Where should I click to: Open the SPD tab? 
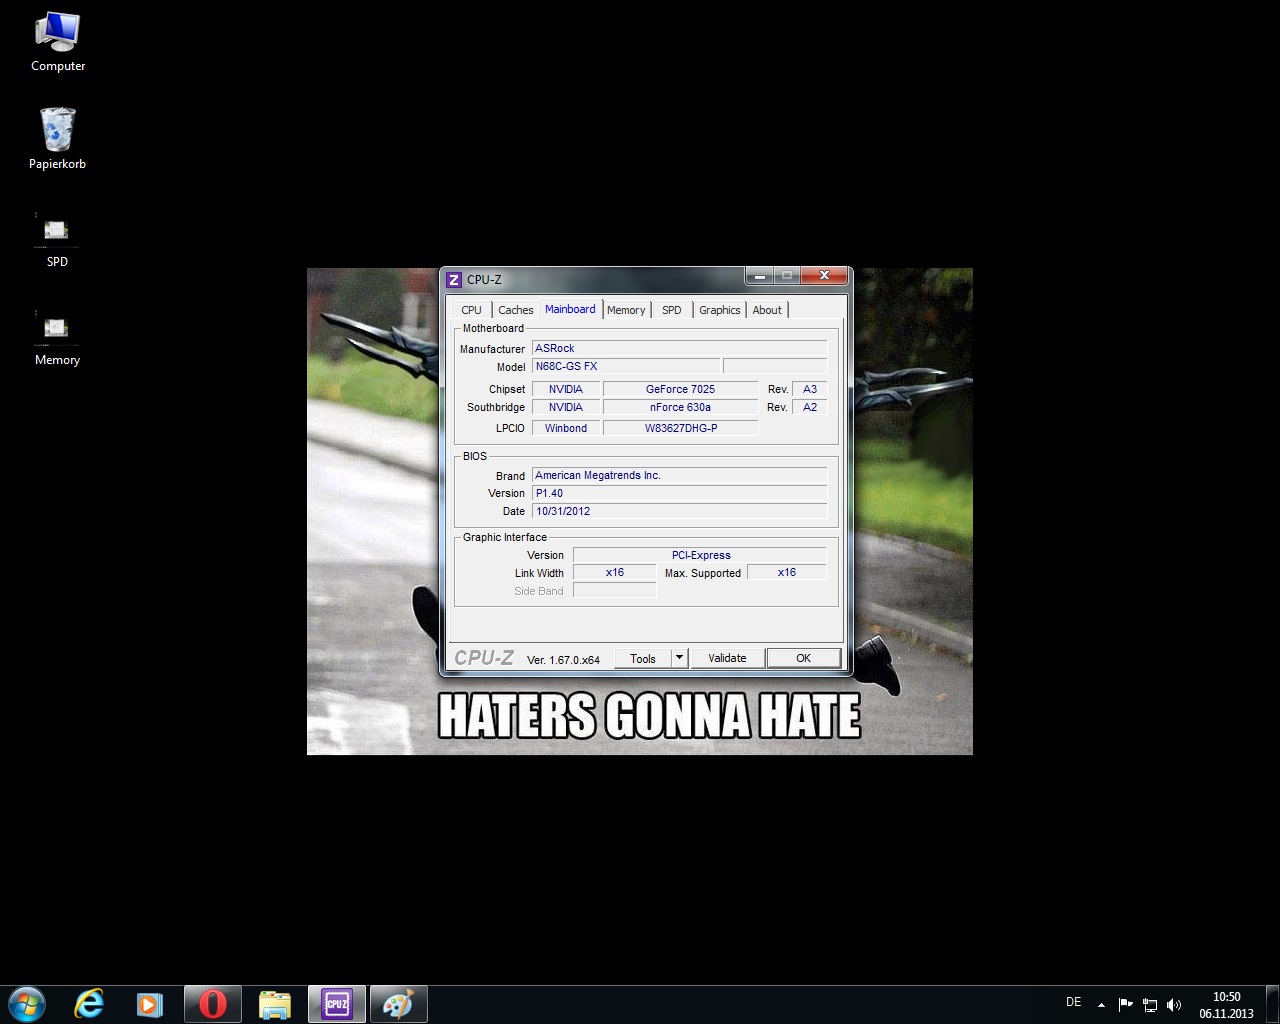click(x=672, y=310)
